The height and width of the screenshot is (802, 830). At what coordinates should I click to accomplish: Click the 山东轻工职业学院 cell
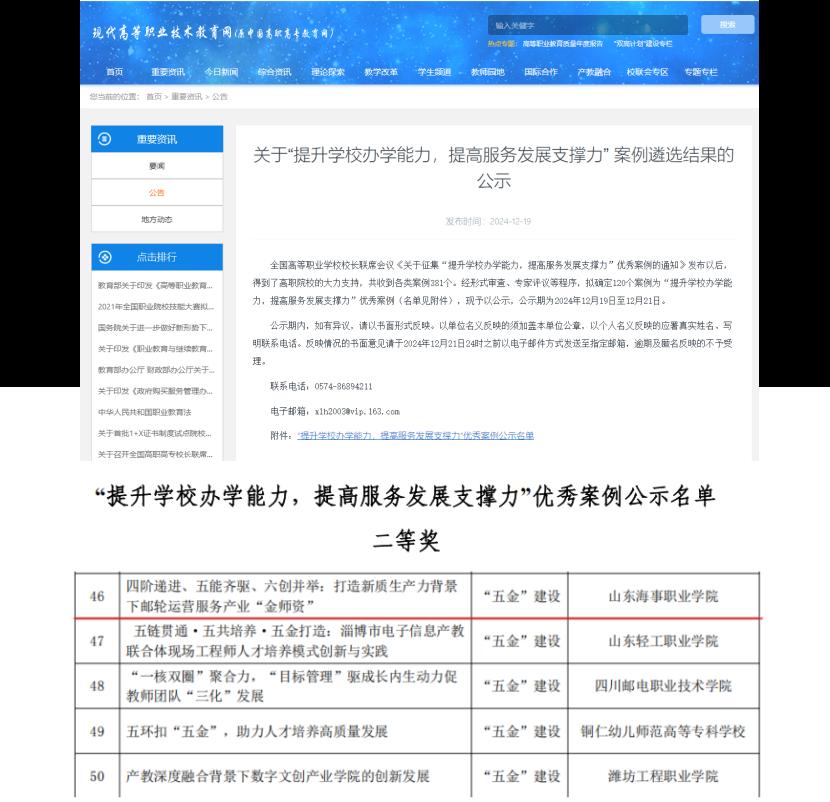click(663, 642)
